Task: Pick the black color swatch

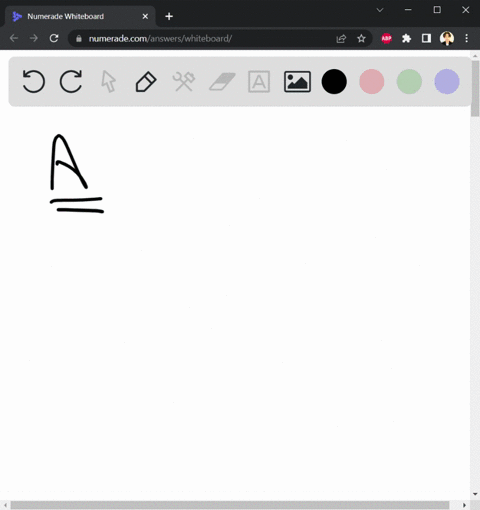Action: pyautogui.click(x=334, y=82)
